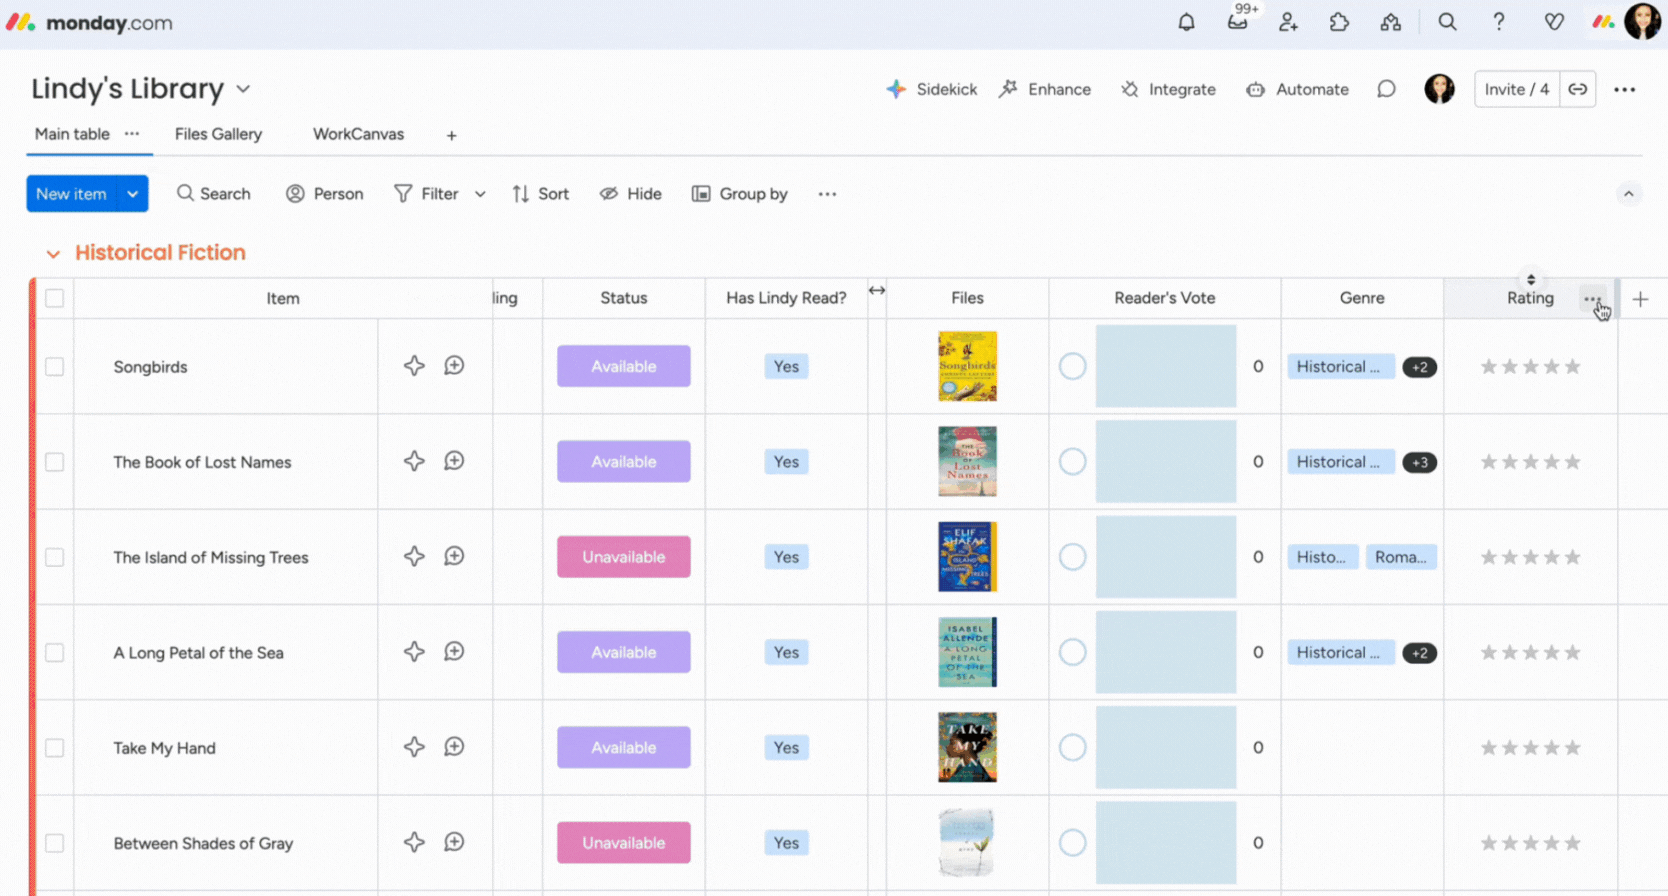The height and width of the screenshot is (896, 1668).
Task: Open the inbox with 99+ badge
Action: point(1237,22)
